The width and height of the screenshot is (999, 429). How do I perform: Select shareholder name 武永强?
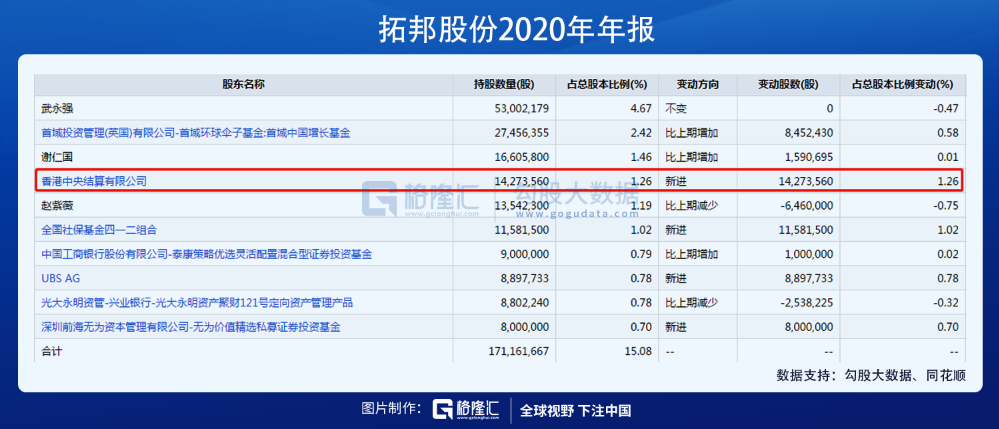pyautogui.click(x=57, y=108)
